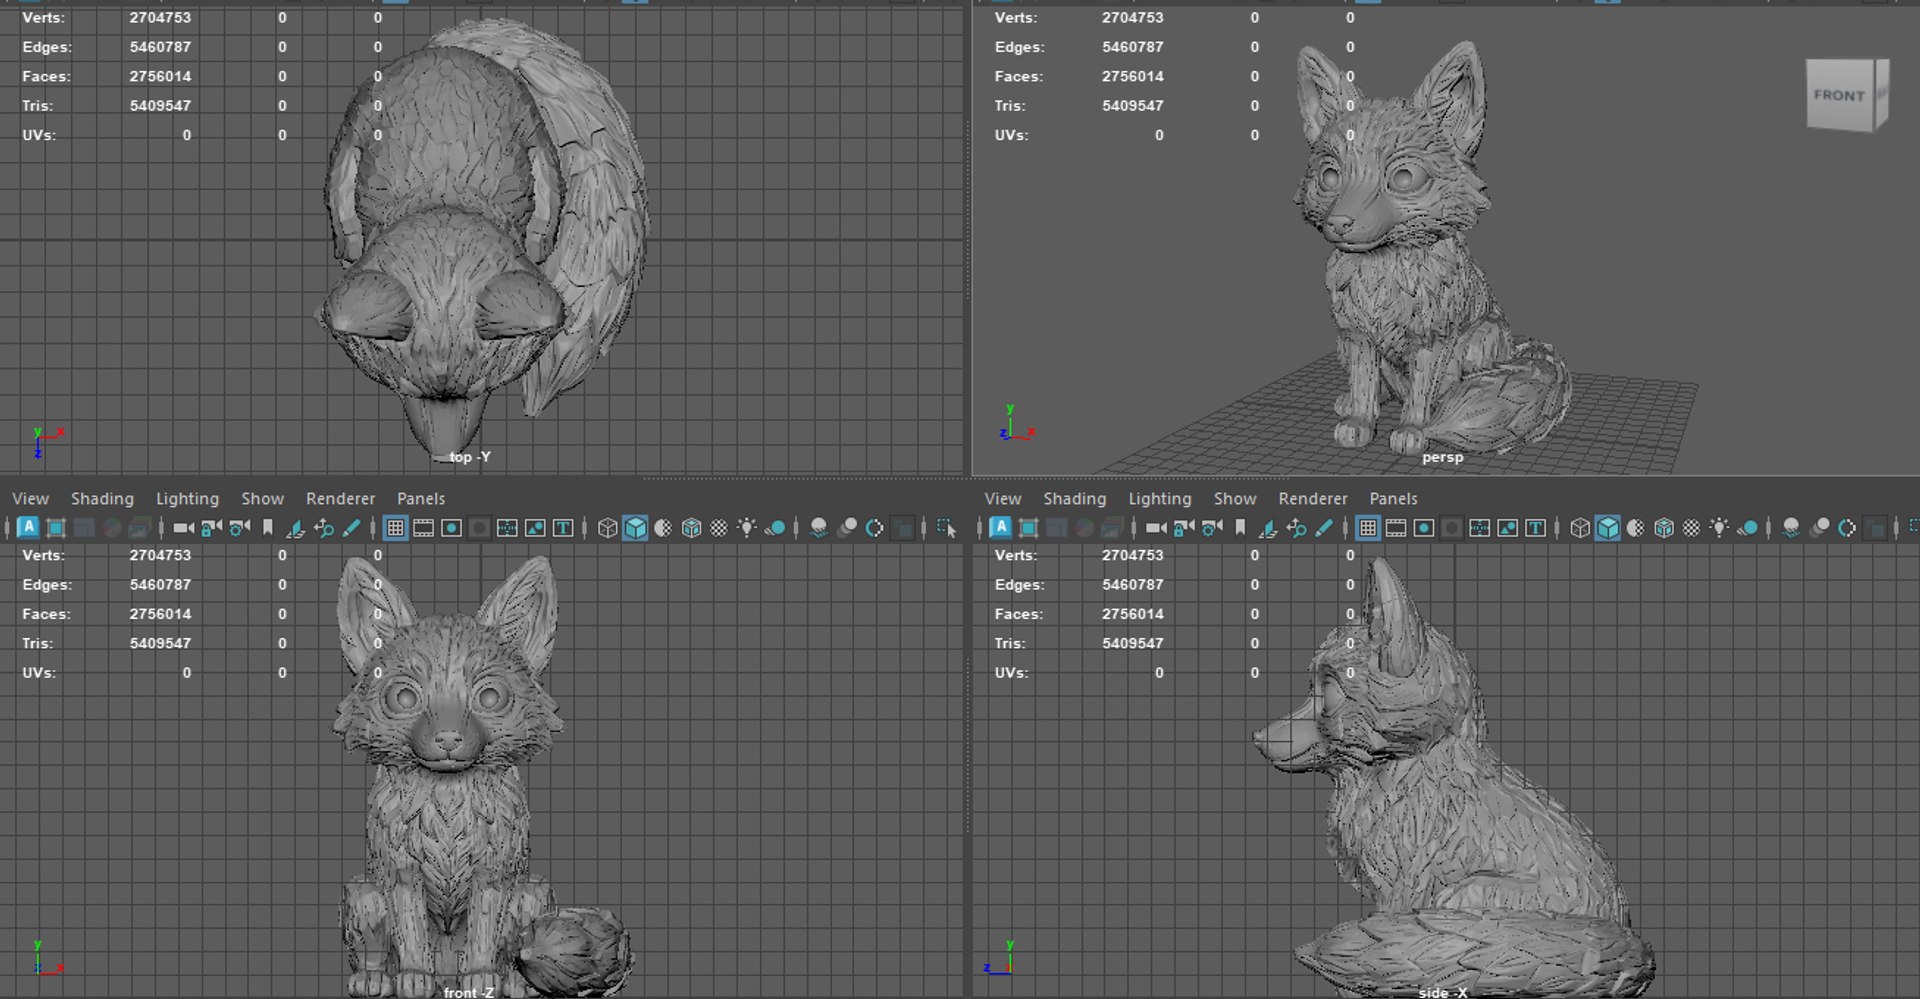The image size is (1920, 999).
Task: Click Faces value 2756014 in side -X panel
Action: pos(1132,613)
